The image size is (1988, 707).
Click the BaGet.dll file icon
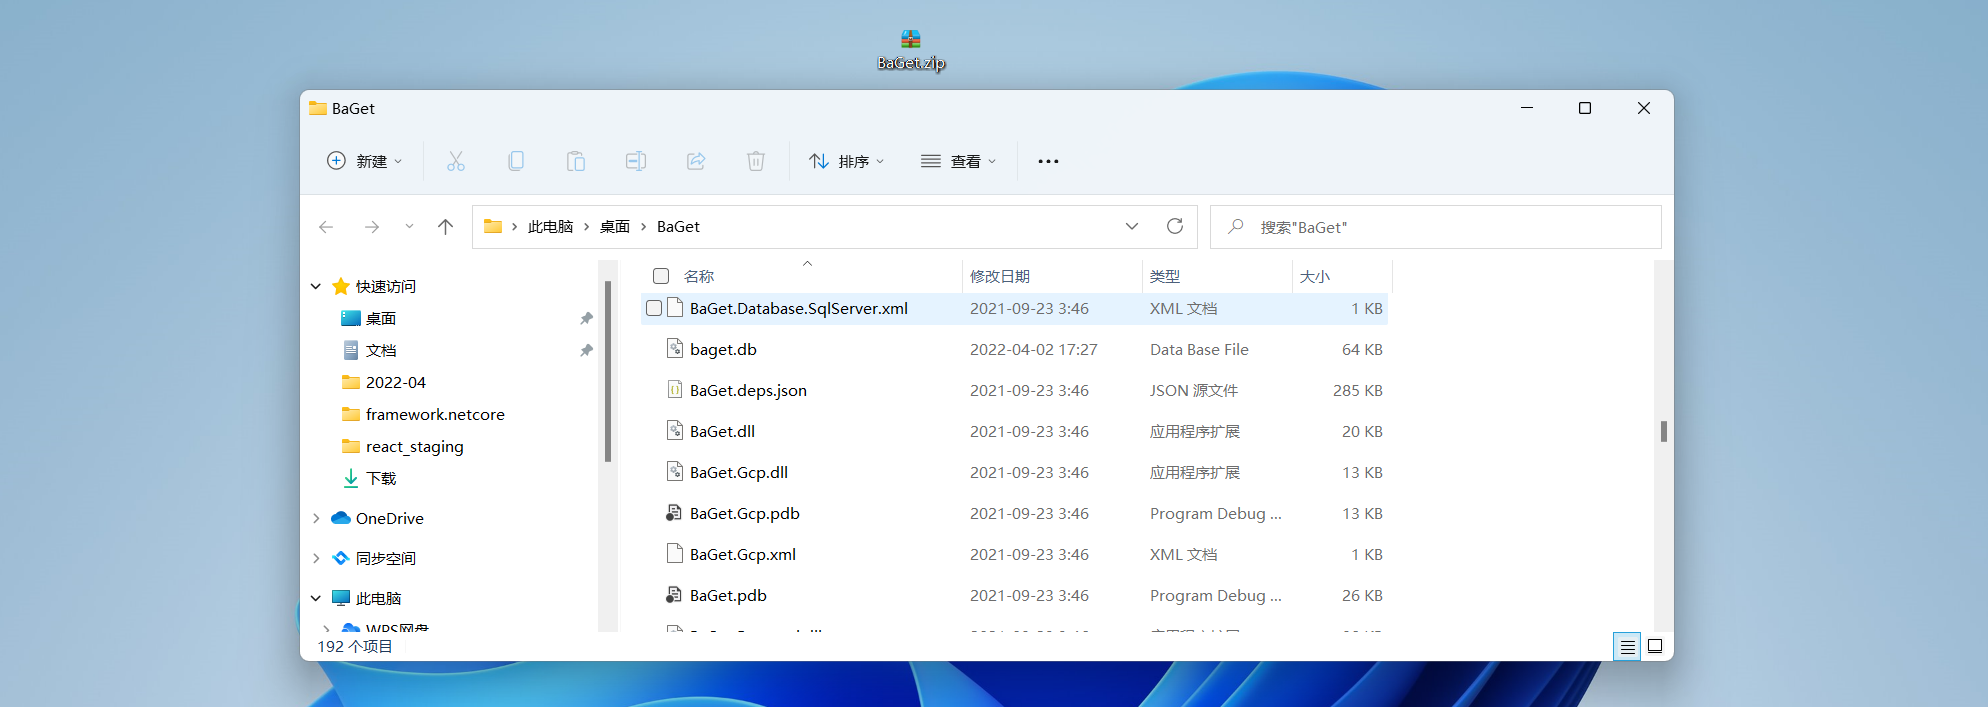[x=675, y=431]
